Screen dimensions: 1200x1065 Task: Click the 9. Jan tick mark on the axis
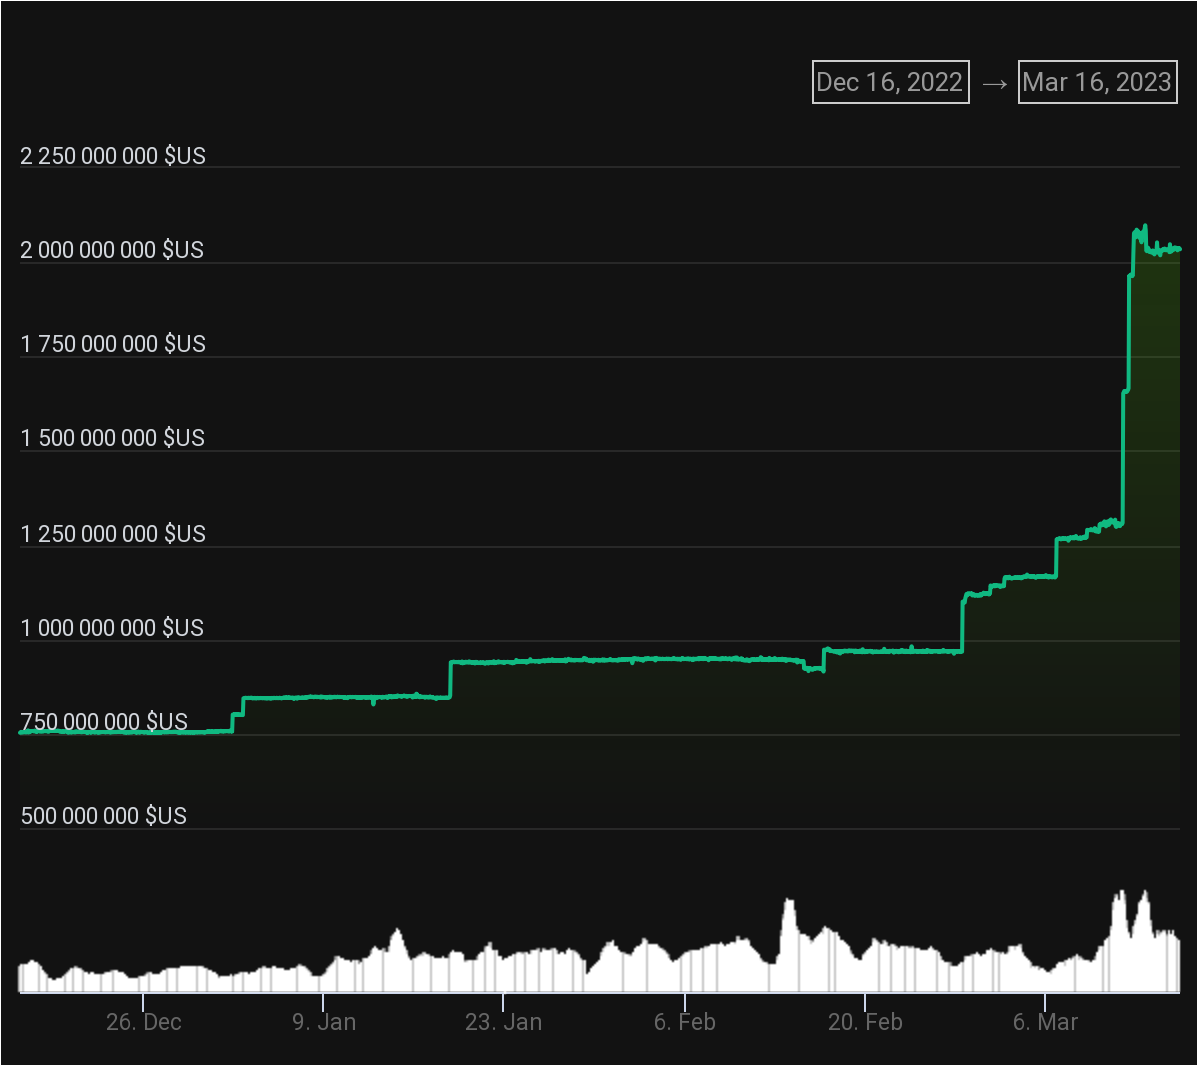pos(325,1000)
